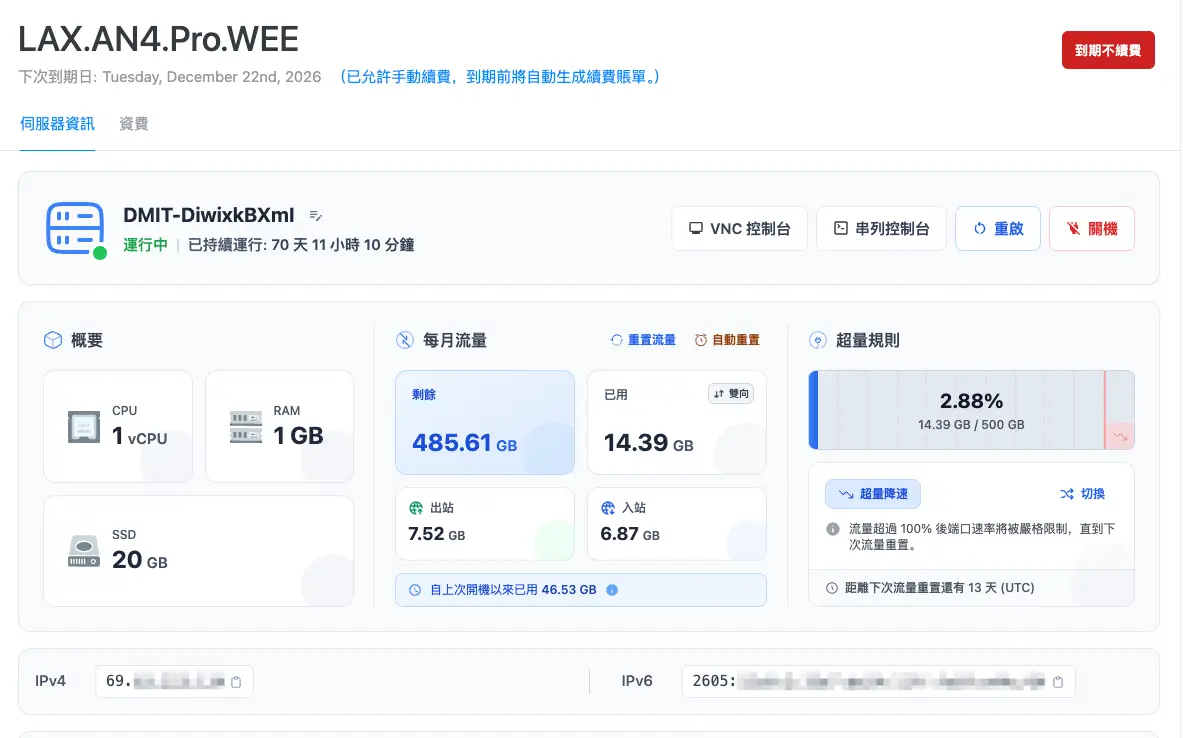The height and width of the screenshot is (738, 1183).
Task: Toggle the 超量降速 overage mode
Action: 873,494
